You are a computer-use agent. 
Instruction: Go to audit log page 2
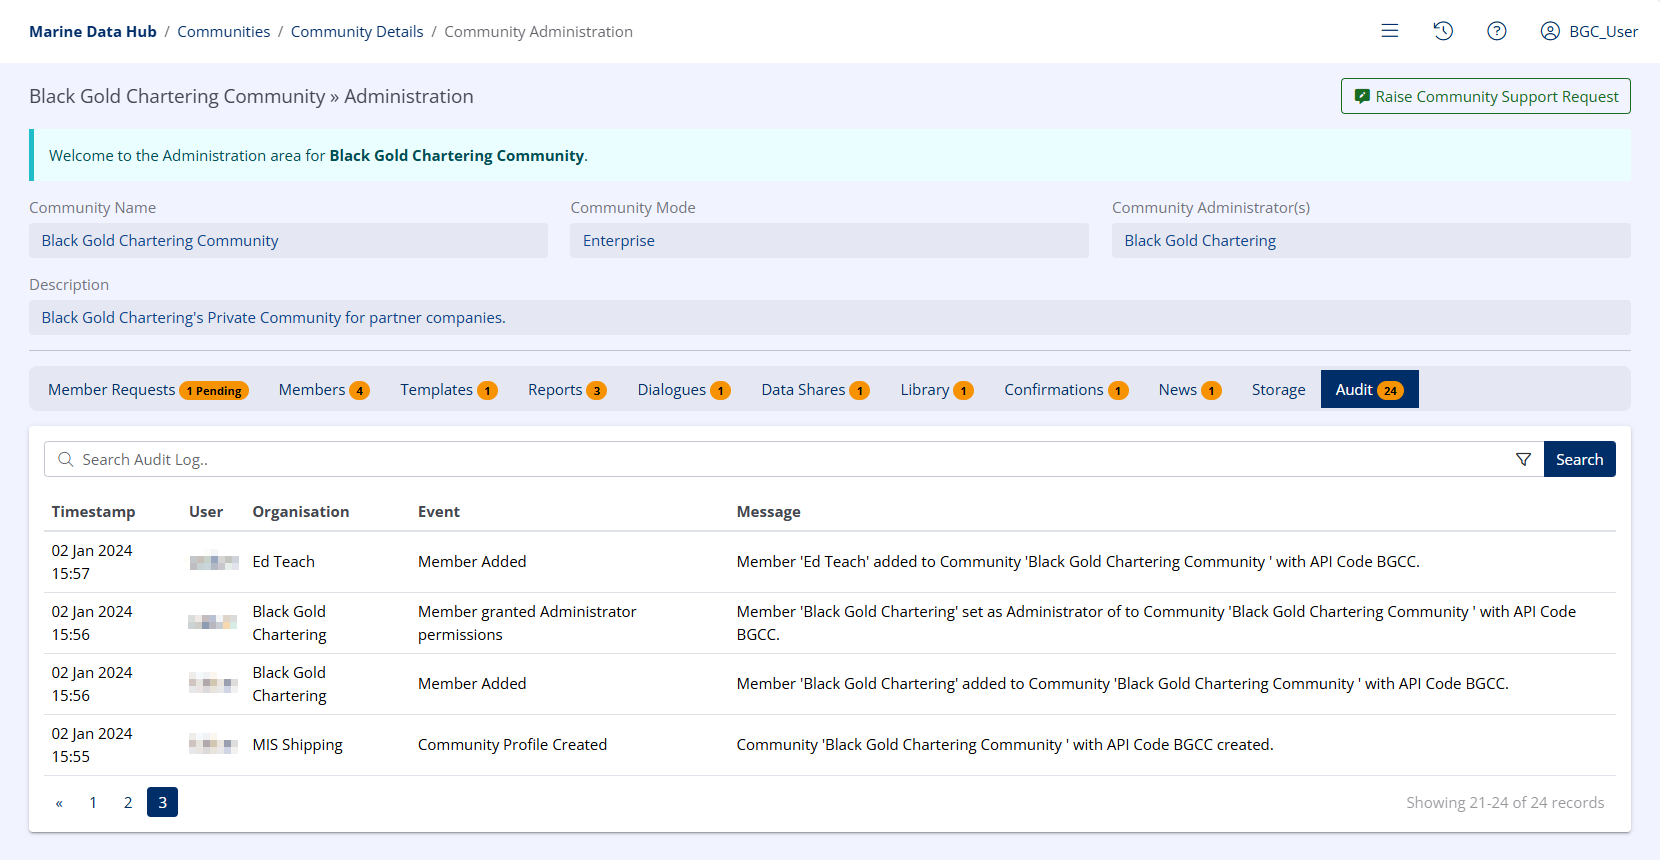128,802
